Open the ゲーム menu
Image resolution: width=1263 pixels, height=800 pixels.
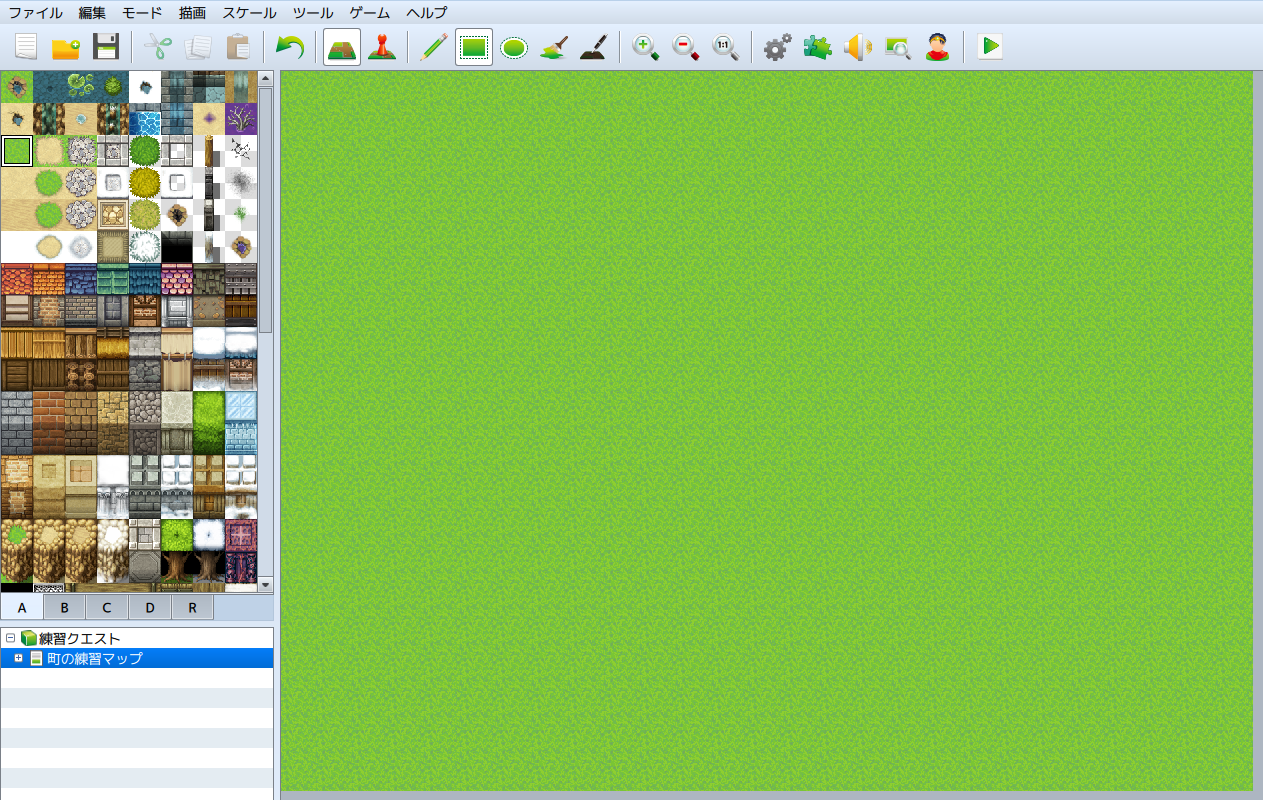click(x=370, y=12)
